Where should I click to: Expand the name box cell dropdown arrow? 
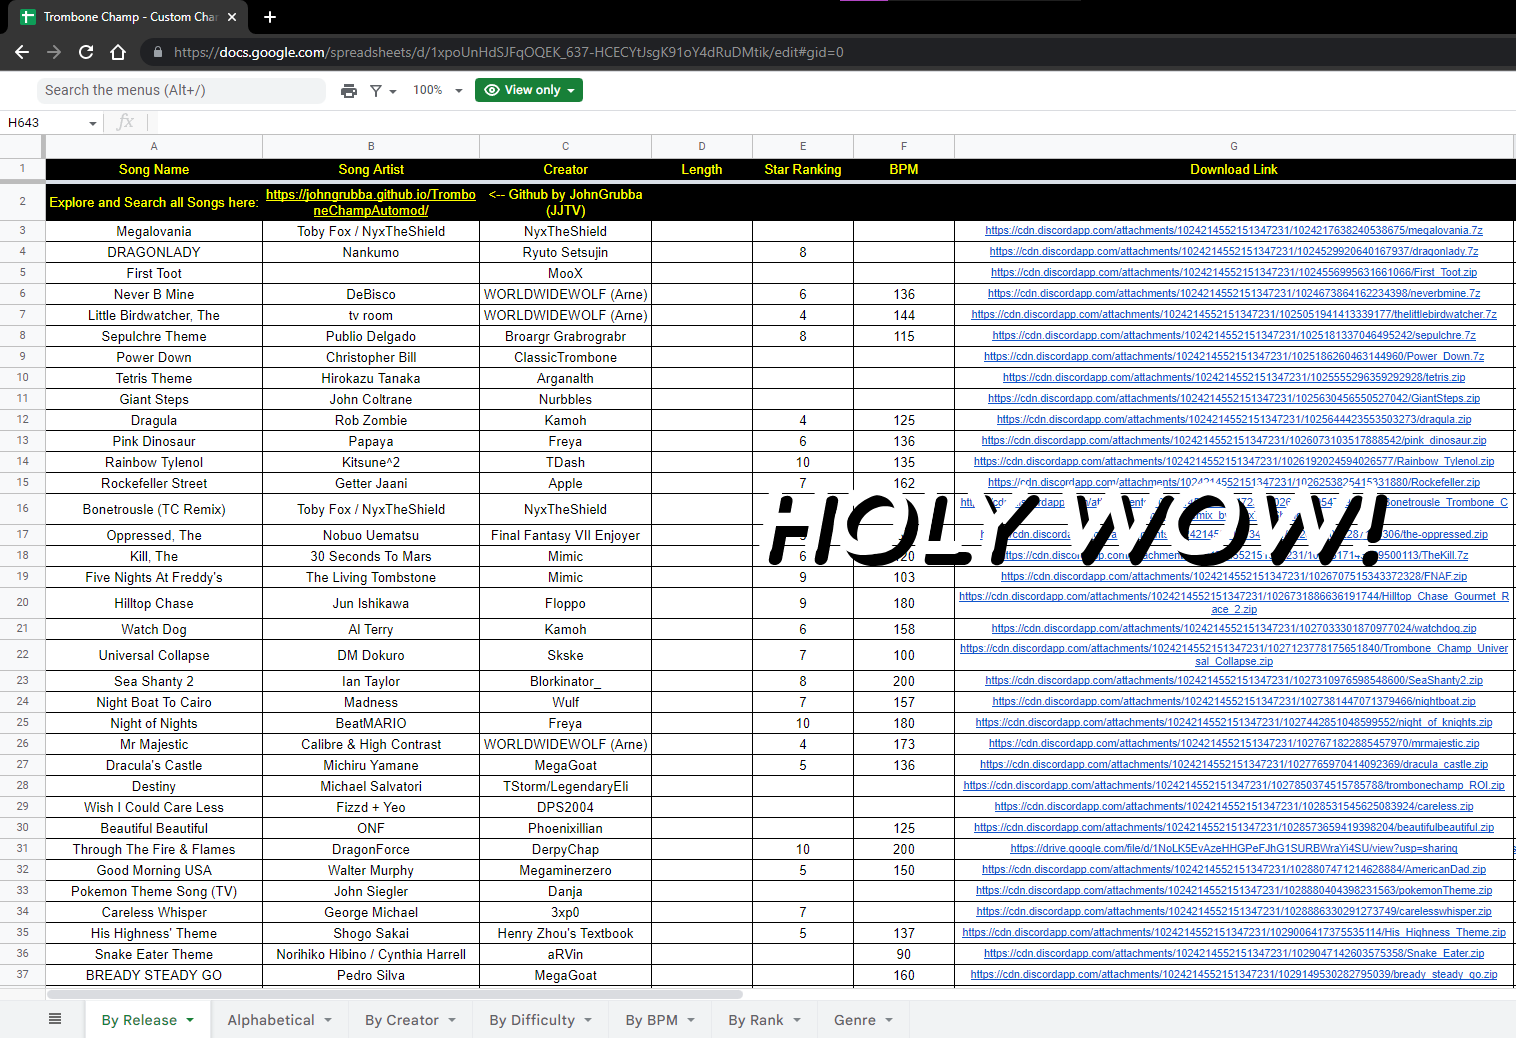(x=93, y=123)
